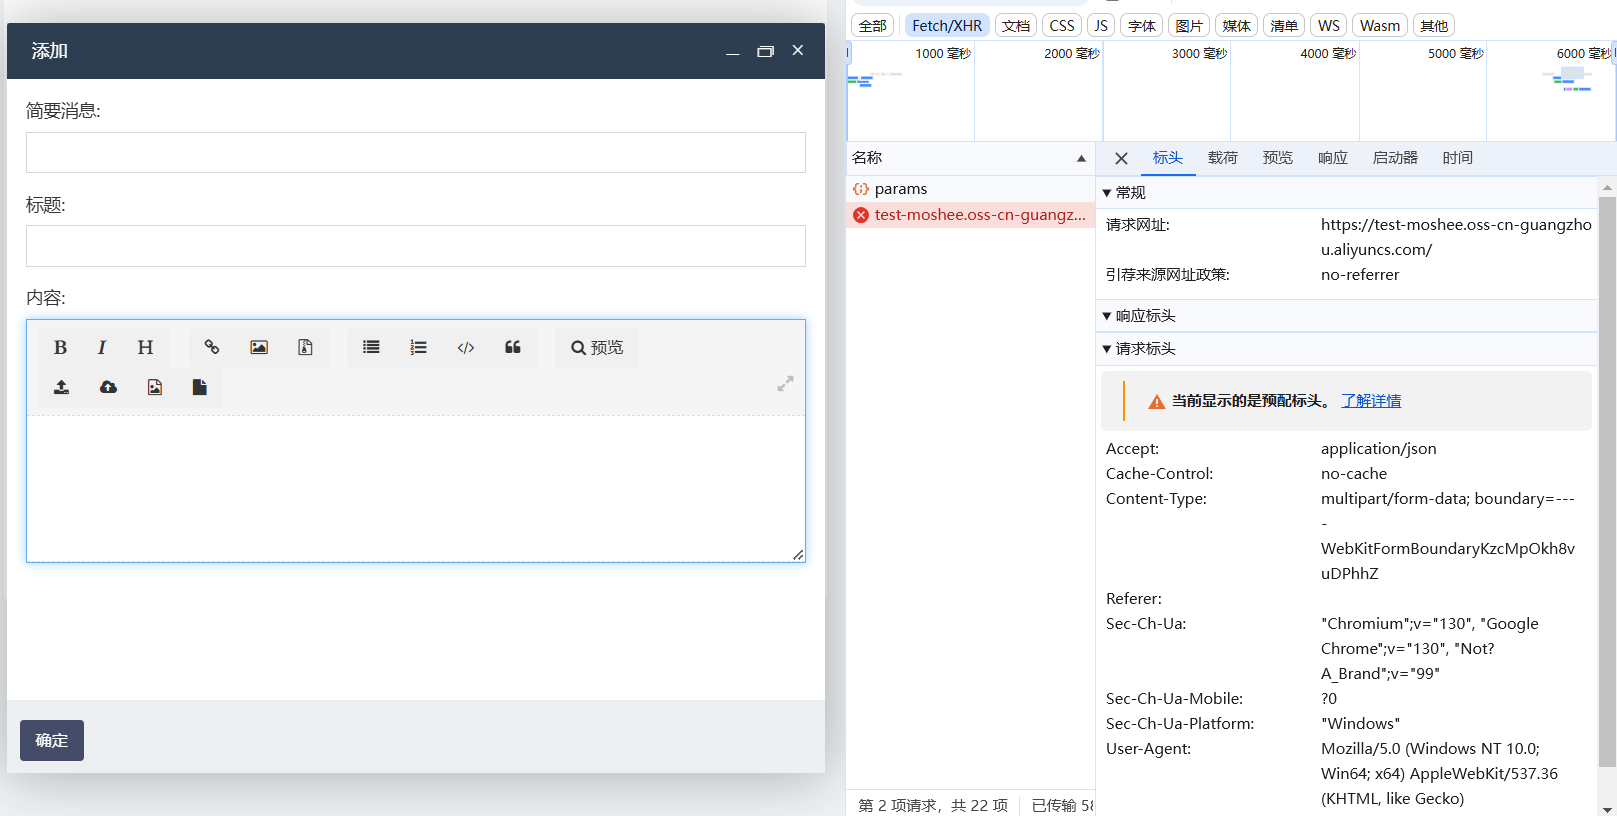
Task: Insert code block with code icon
Action: point(466,347)
